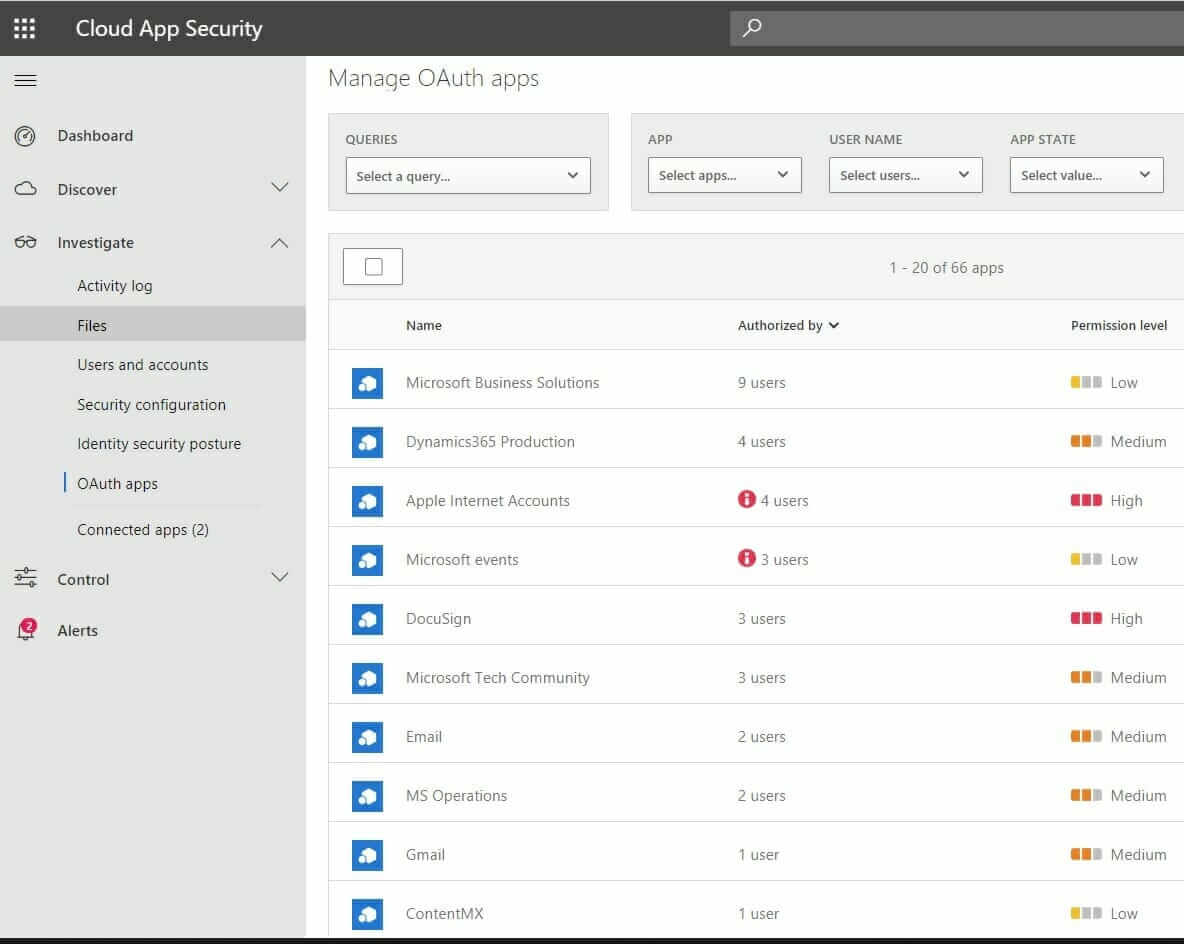Open Dynamics365 Production app link

[490, 442]
